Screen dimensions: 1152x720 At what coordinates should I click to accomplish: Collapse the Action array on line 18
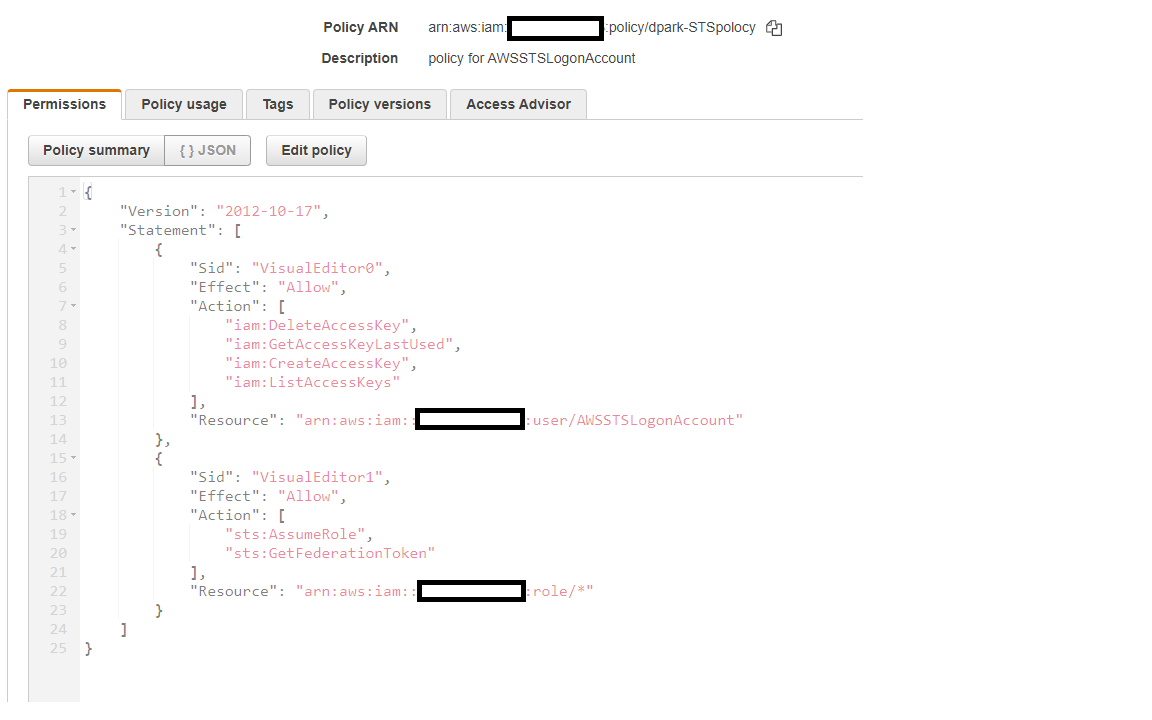(71, 514)
